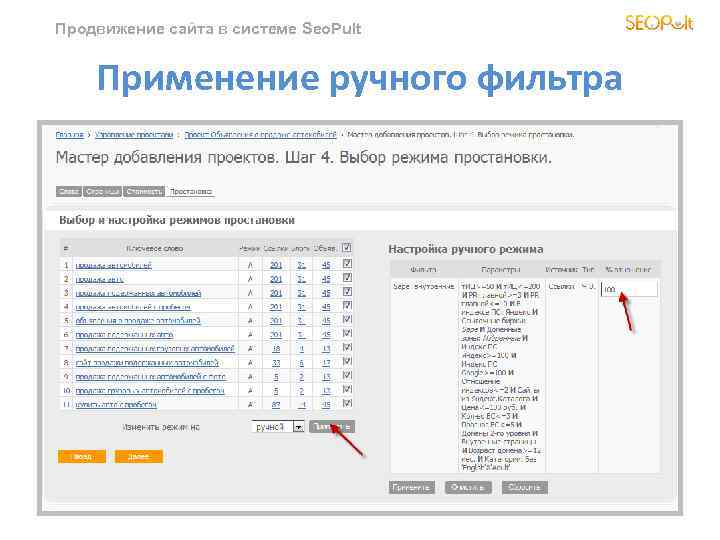The image size is (720, 540).
Task: Click the 'Сбросить' button under manual settings
Action: pyautogui.click(x=525, y=487)
